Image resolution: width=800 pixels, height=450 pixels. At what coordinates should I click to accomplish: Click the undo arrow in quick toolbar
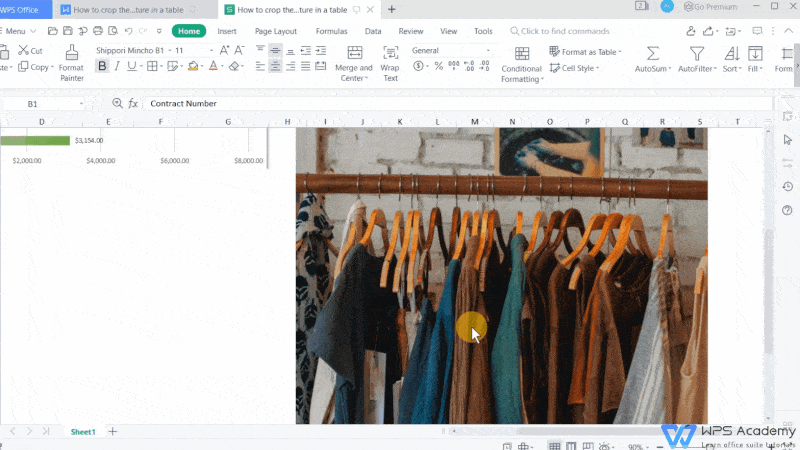(129, 31)
